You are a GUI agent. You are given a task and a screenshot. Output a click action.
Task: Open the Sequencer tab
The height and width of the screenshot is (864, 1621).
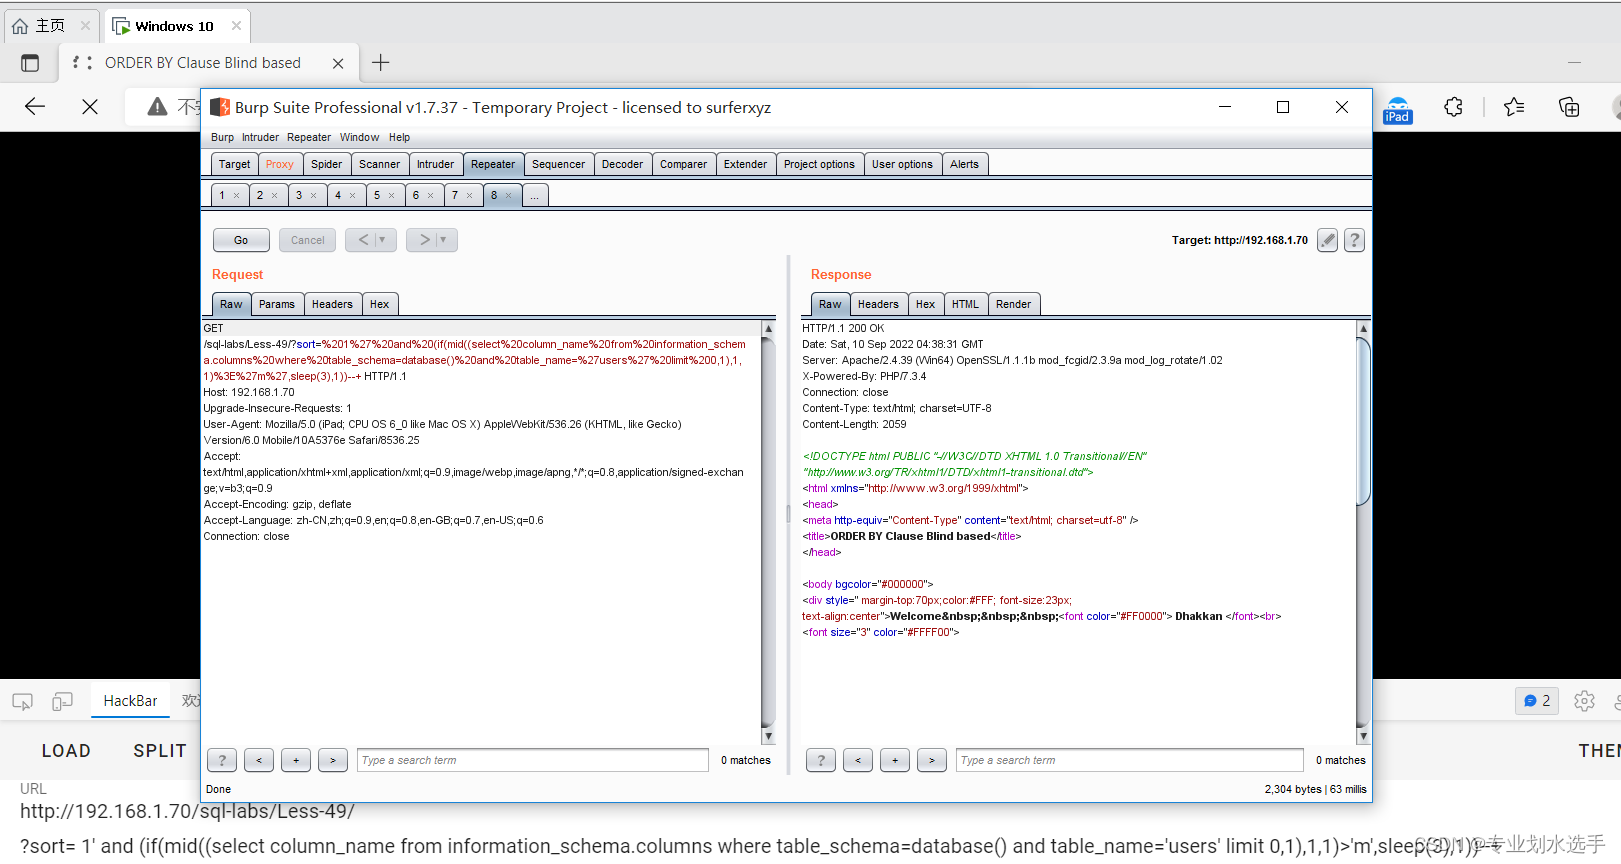click(558, 164)
